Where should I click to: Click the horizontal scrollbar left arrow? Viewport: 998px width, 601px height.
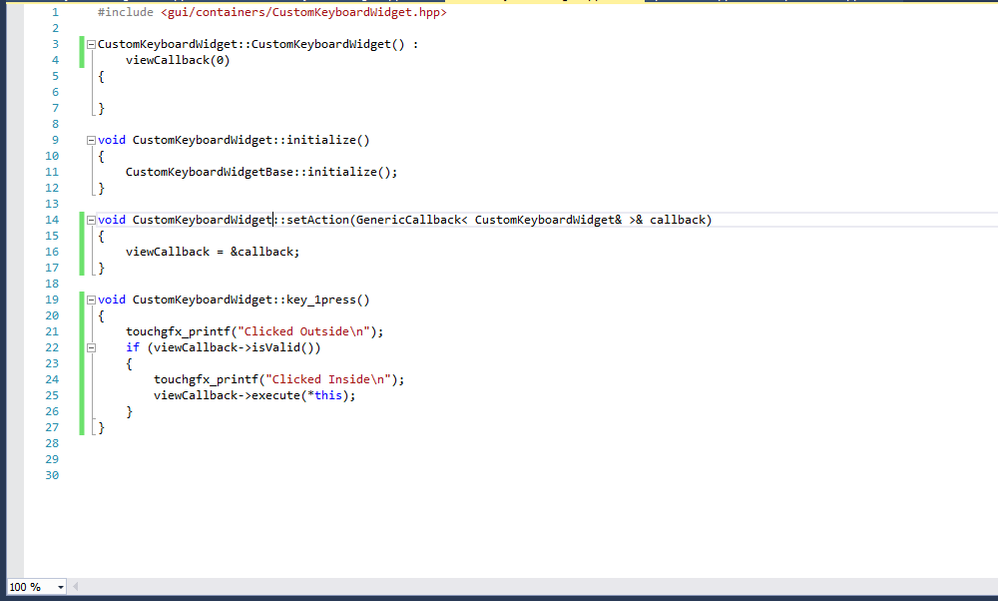[76, 586]
